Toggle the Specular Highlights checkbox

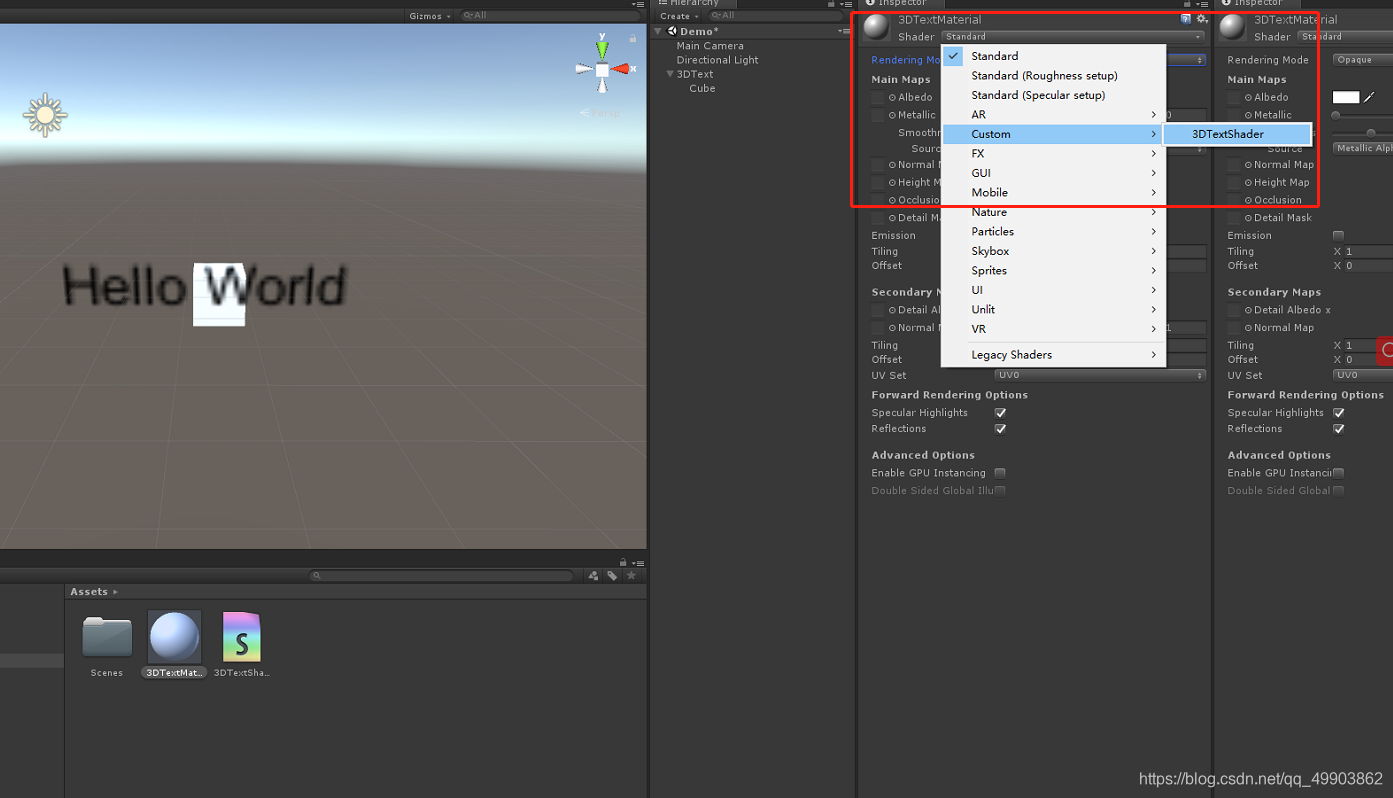coord(1000,412)
